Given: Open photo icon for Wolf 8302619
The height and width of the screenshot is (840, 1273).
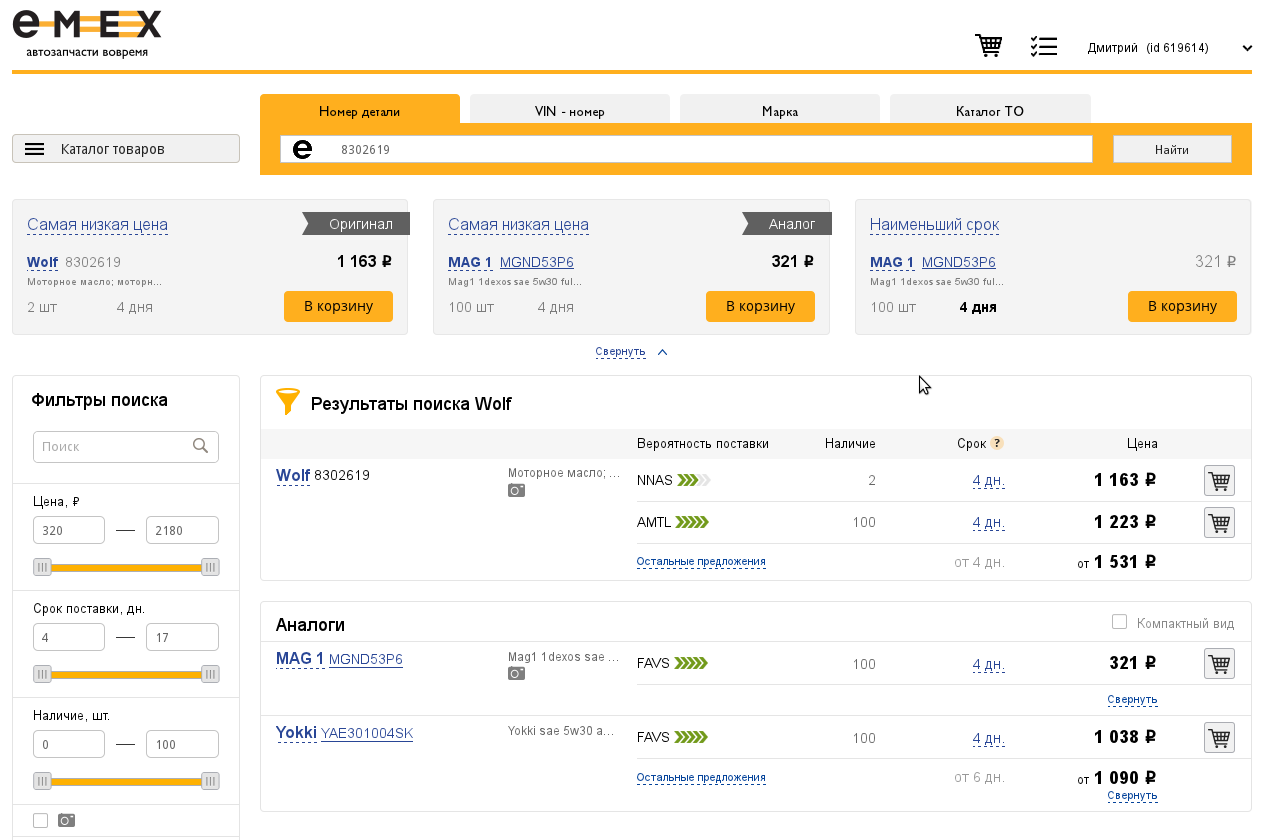Looking at the screenshot, I should click(516, 490).
